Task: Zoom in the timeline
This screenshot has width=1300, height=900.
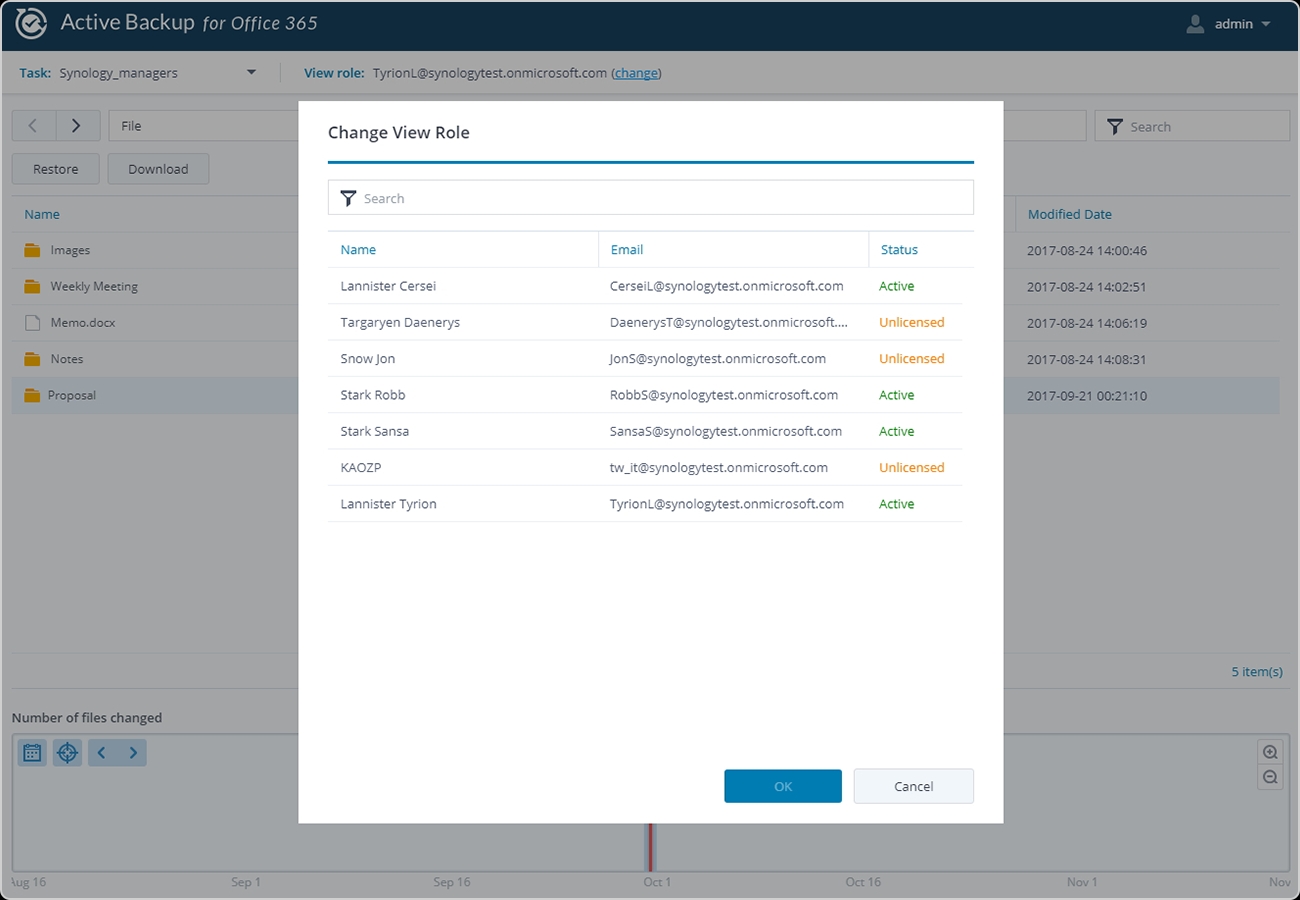Action: coord(1270,752)
